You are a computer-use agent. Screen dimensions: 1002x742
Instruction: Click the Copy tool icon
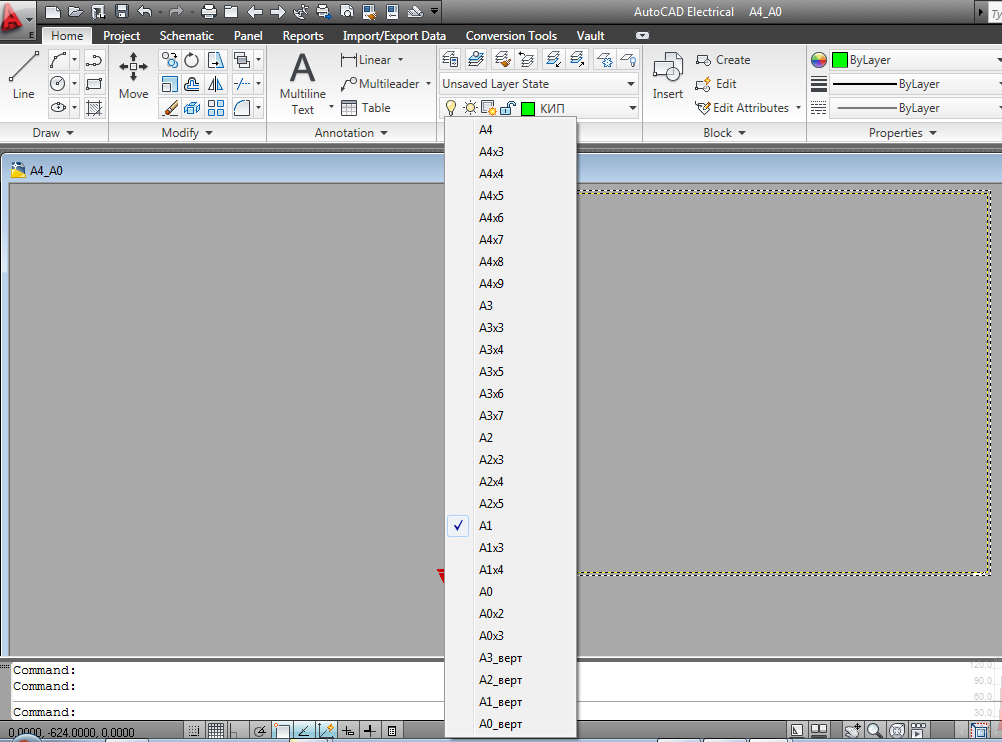coord(170,61)
